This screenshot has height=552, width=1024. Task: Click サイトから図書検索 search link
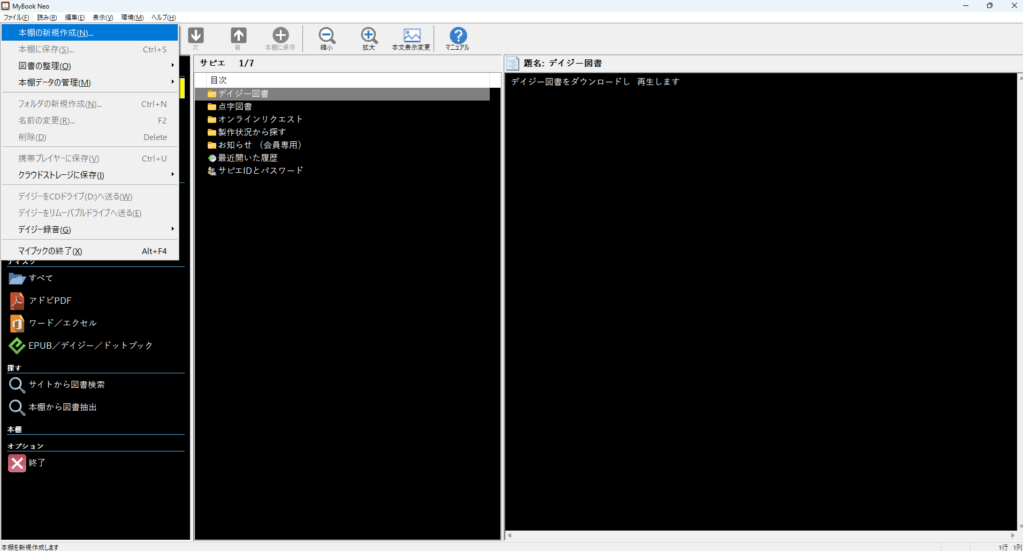pos(66,385)
